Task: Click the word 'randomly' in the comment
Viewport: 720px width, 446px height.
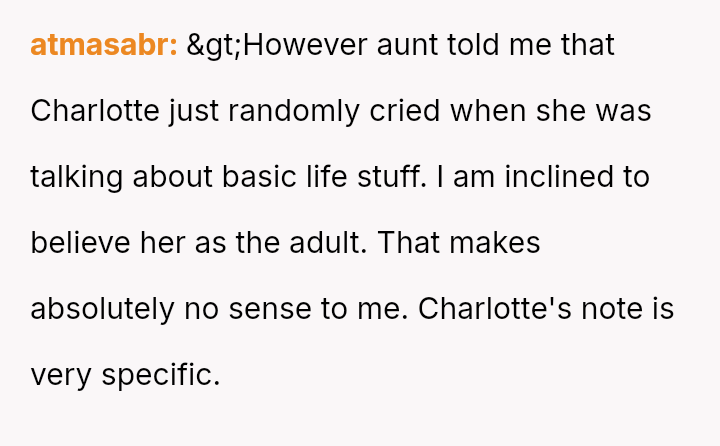Action: click(294, 112)
